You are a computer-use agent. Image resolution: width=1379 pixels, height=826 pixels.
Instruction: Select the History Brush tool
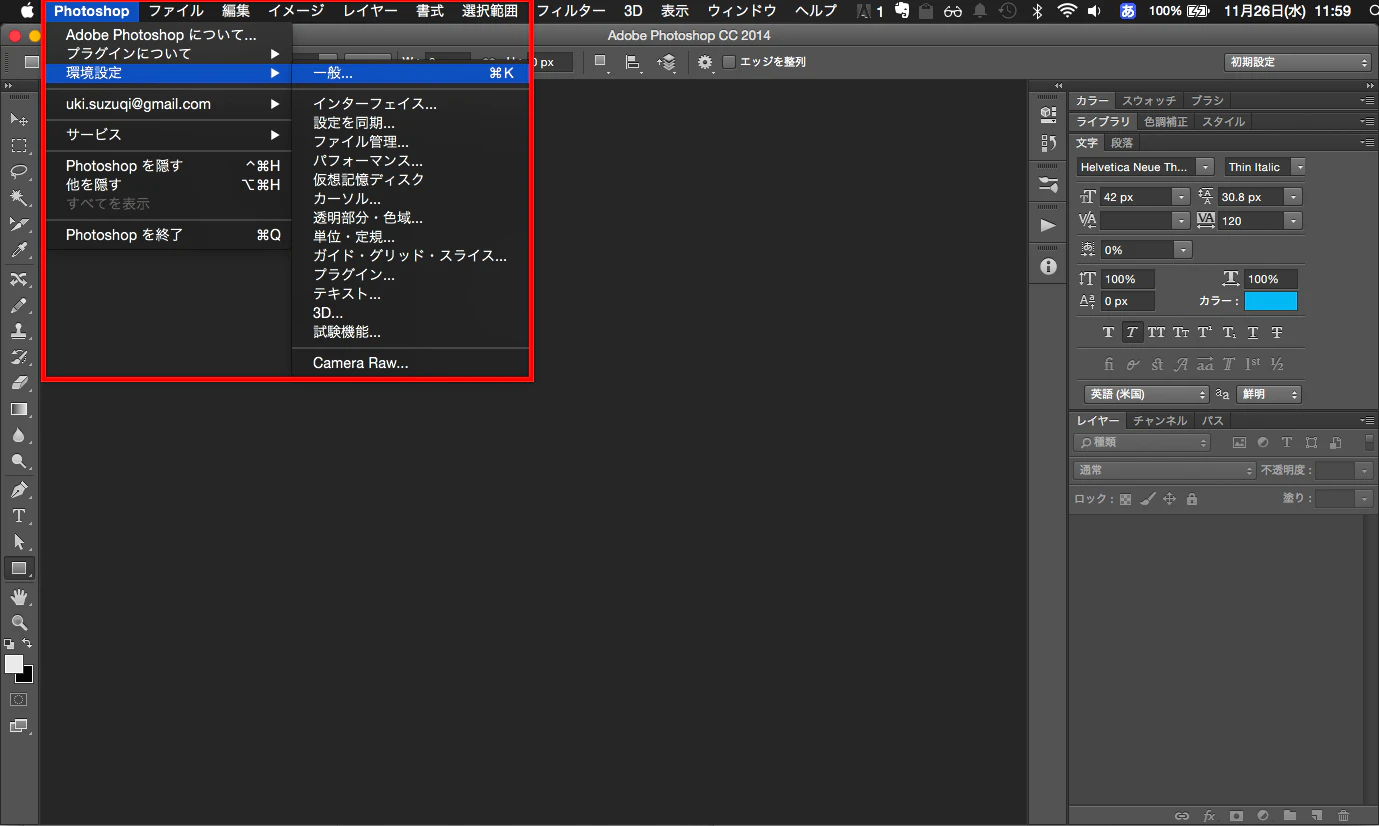(18, 357)
